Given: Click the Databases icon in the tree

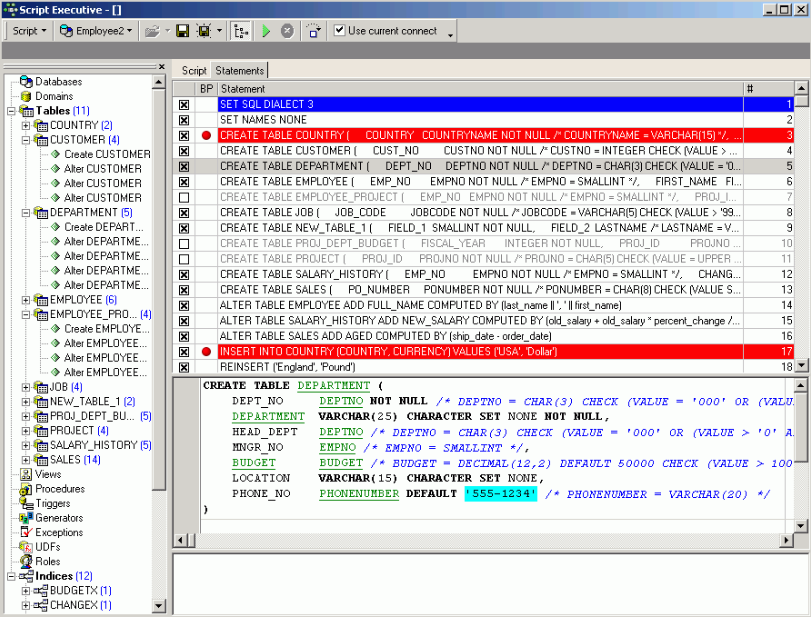Looking at the screenshot, I should click(x=26, y=82).
